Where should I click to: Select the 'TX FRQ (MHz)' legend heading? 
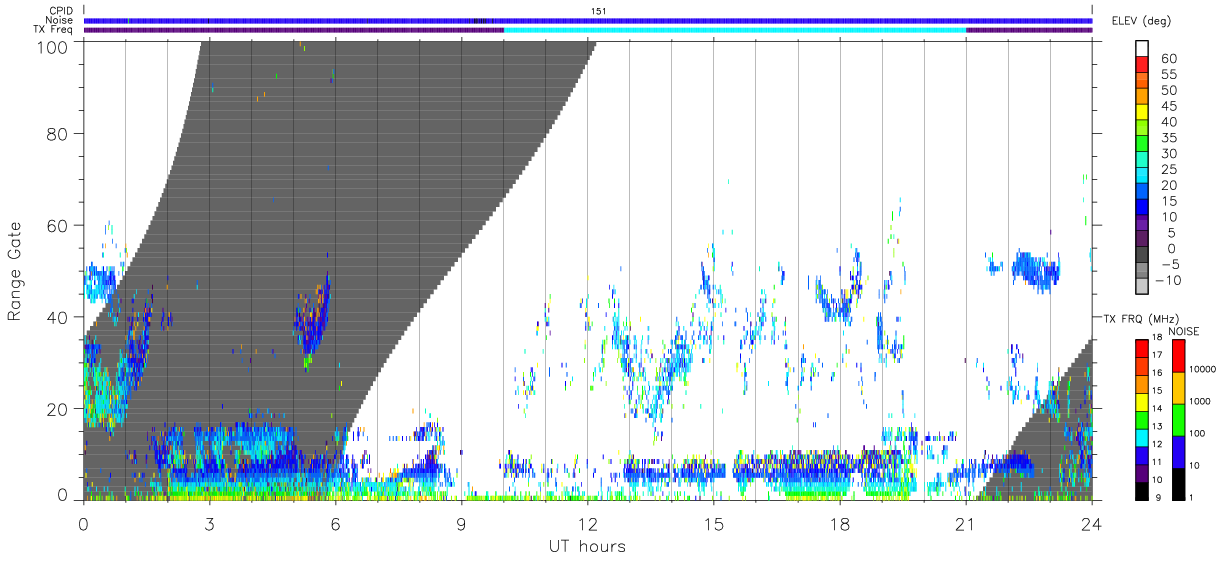point(1140,318)
